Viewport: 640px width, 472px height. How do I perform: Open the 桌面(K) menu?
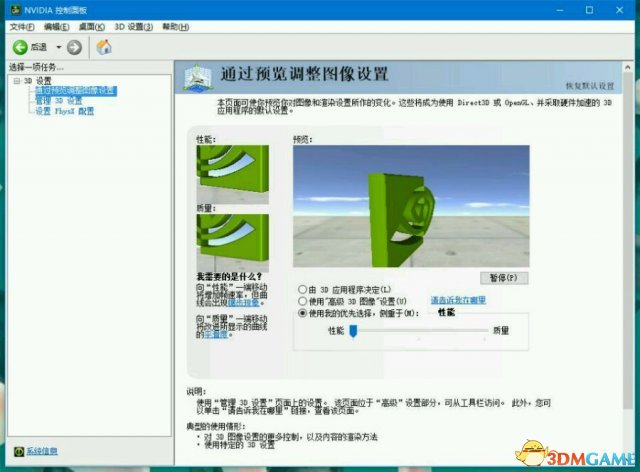tap(91, 27)
